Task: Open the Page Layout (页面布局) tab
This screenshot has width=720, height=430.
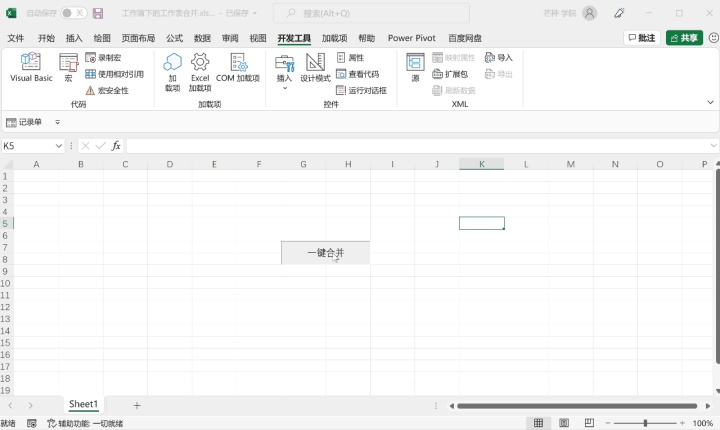Action: pyautogui.click(x=138, y=38)
